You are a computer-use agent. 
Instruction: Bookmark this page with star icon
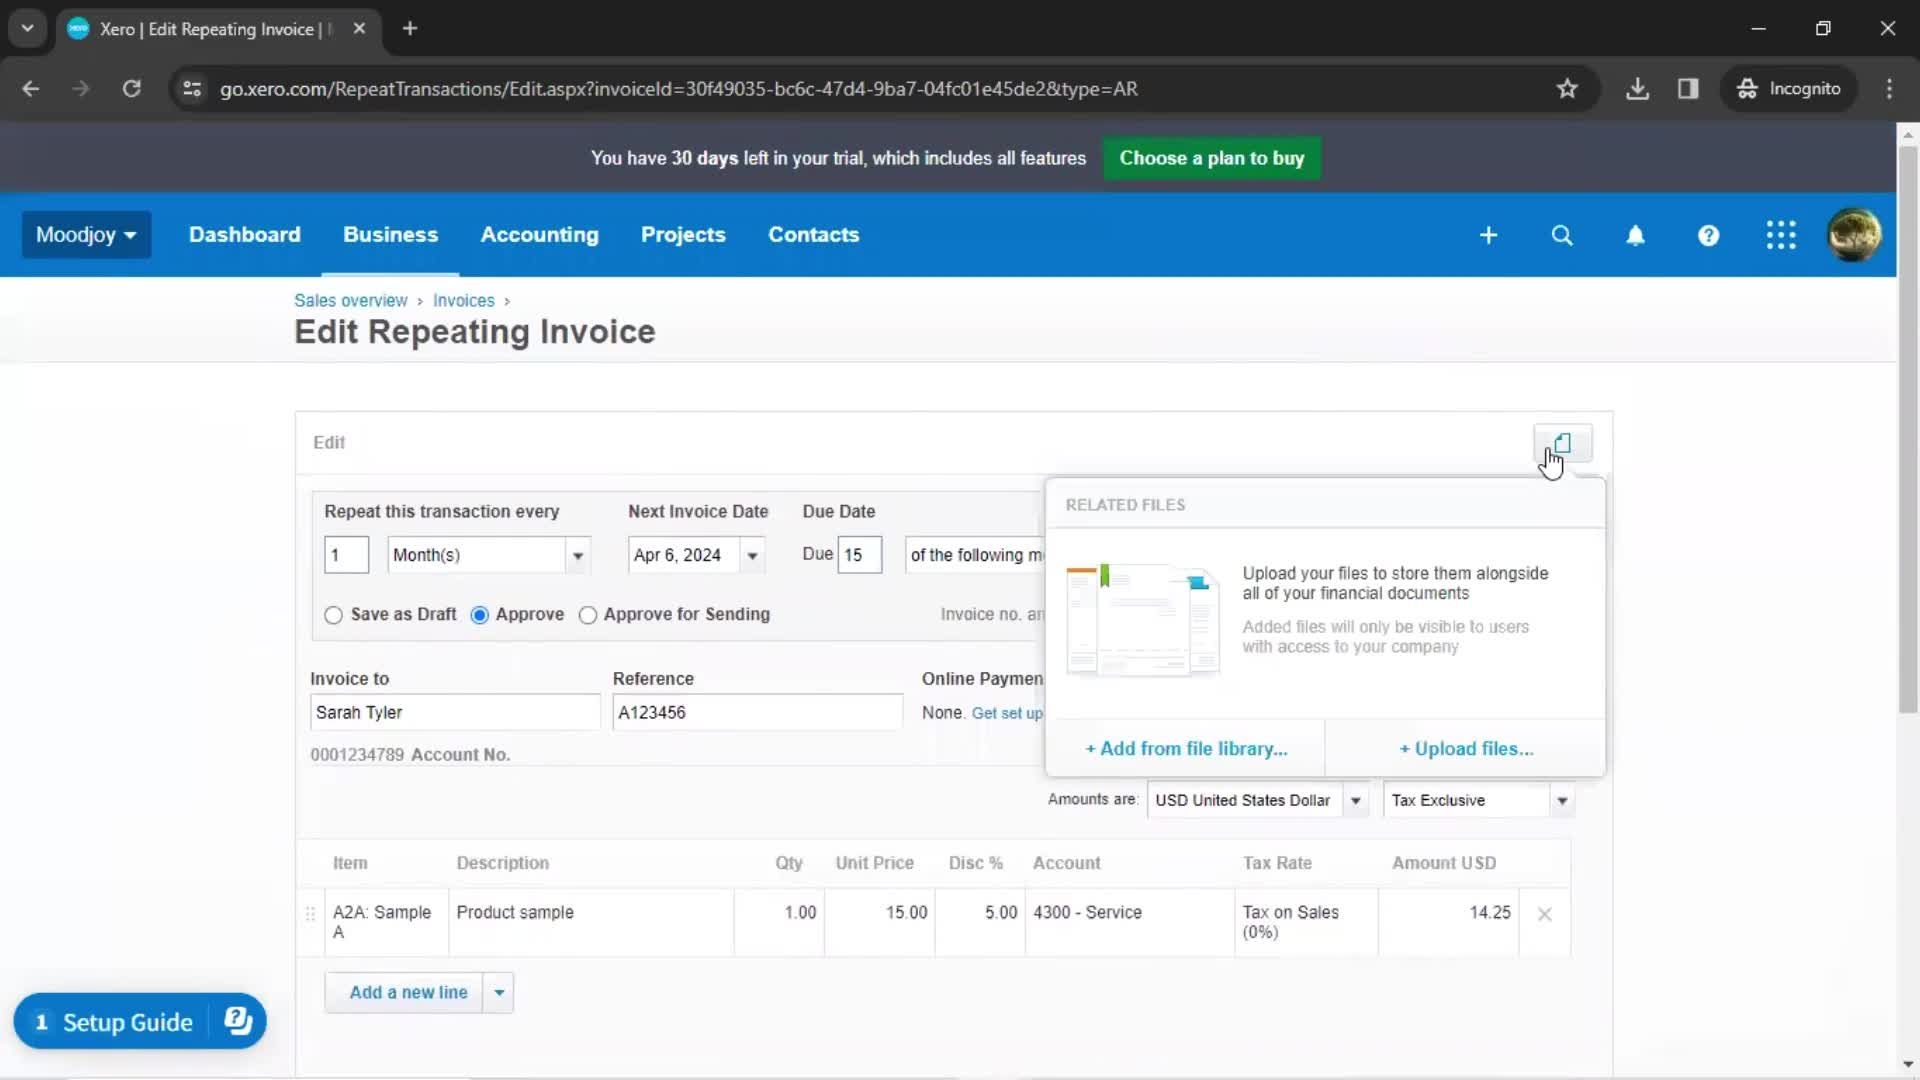[x=1567, y=89]
